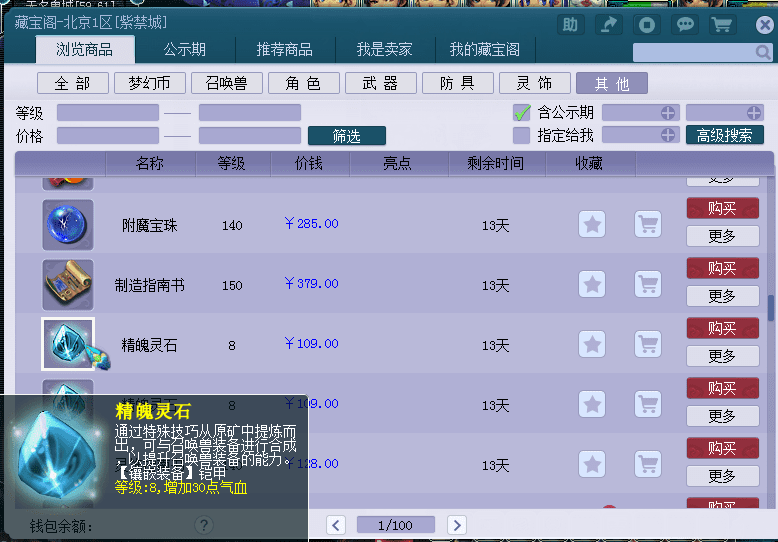This screenshot has height=542, width=778.
Task: Favorite the ¥128.00 item with star
Action: click(x=592, y=465)
